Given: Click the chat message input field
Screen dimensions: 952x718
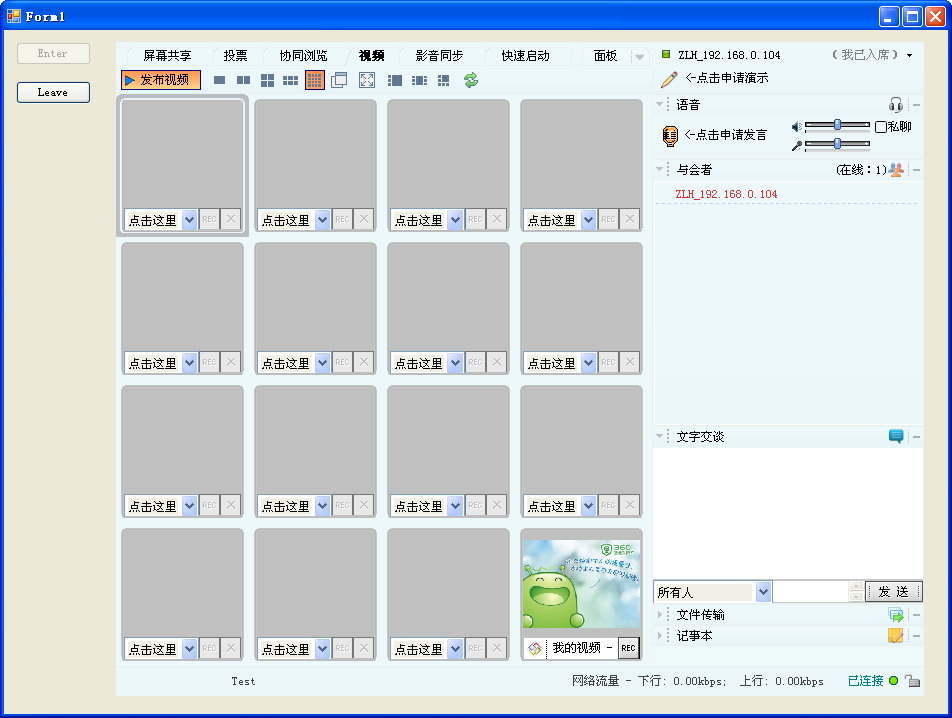Looking at the screenshot, I should tap(810, 592).
